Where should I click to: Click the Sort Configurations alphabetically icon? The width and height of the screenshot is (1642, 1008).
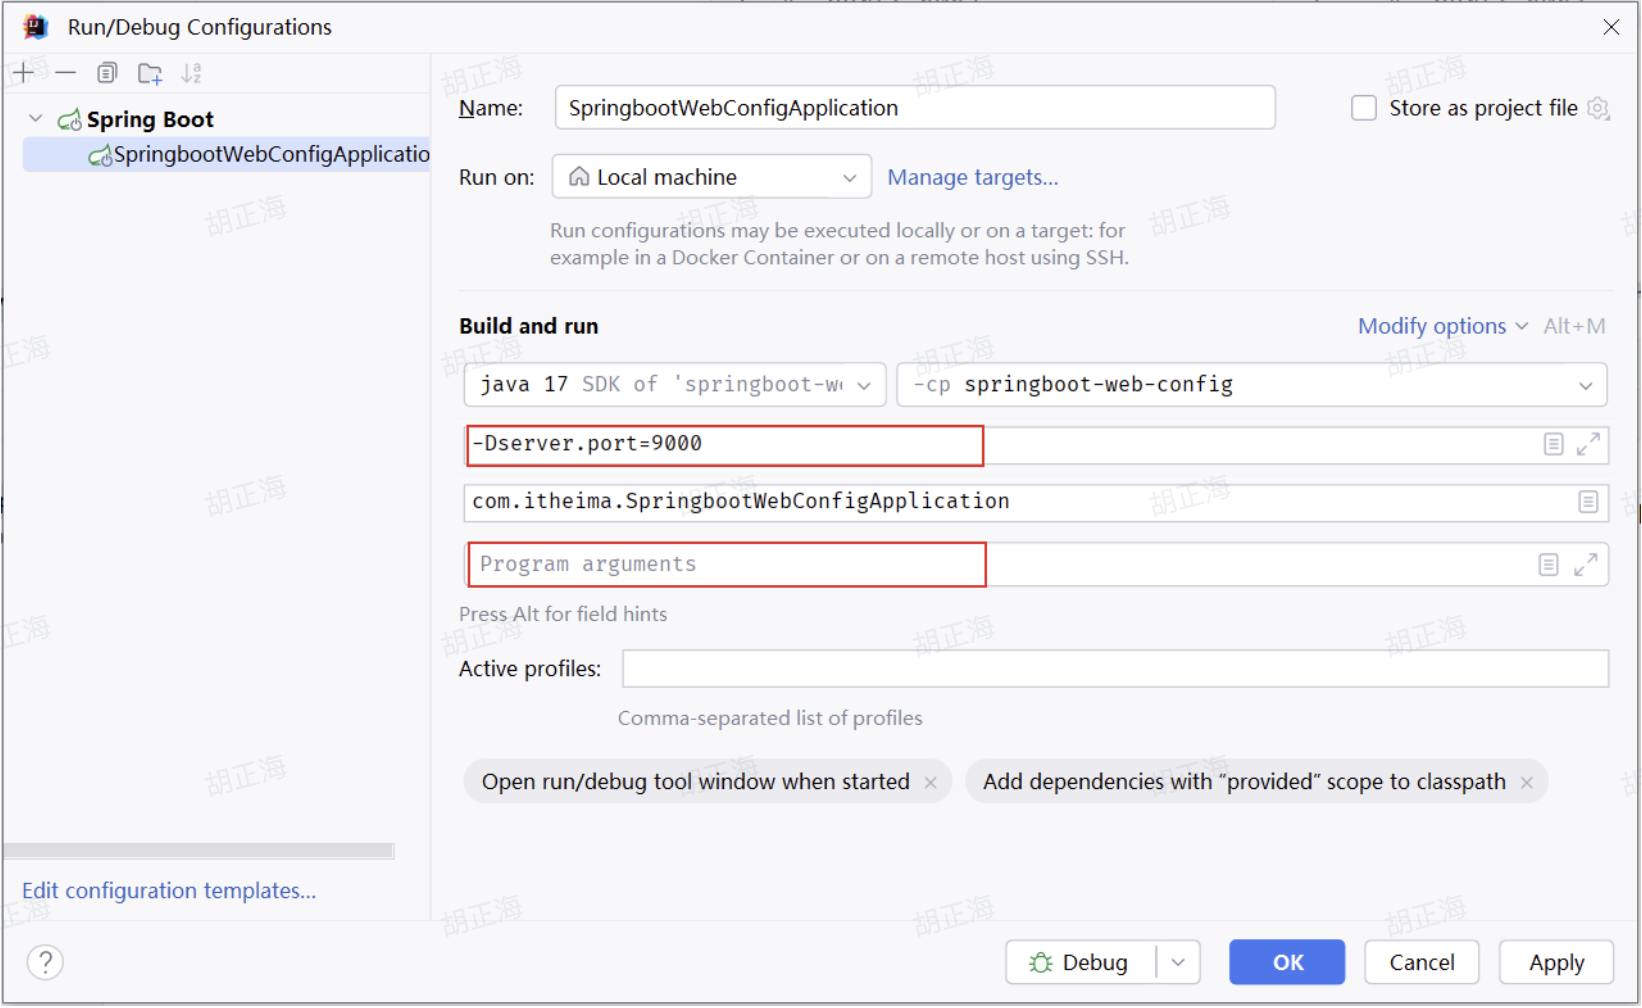click(191, 73)
